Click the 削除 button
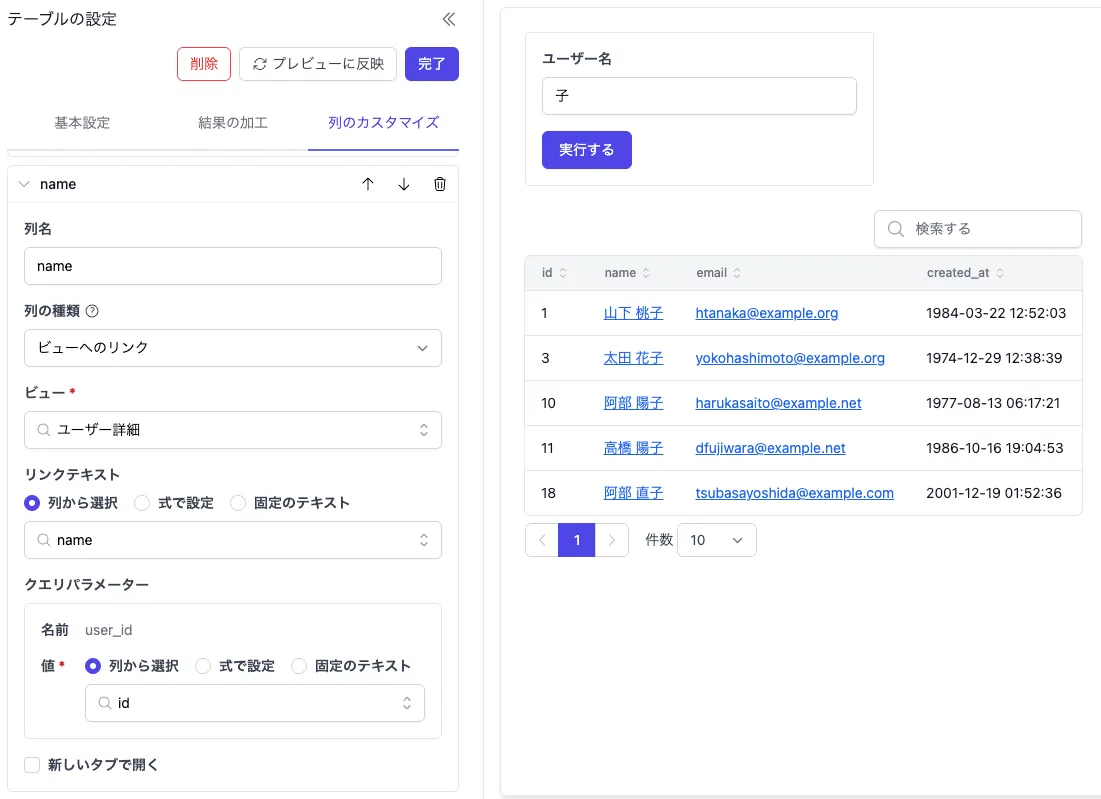 pos(204,64)
